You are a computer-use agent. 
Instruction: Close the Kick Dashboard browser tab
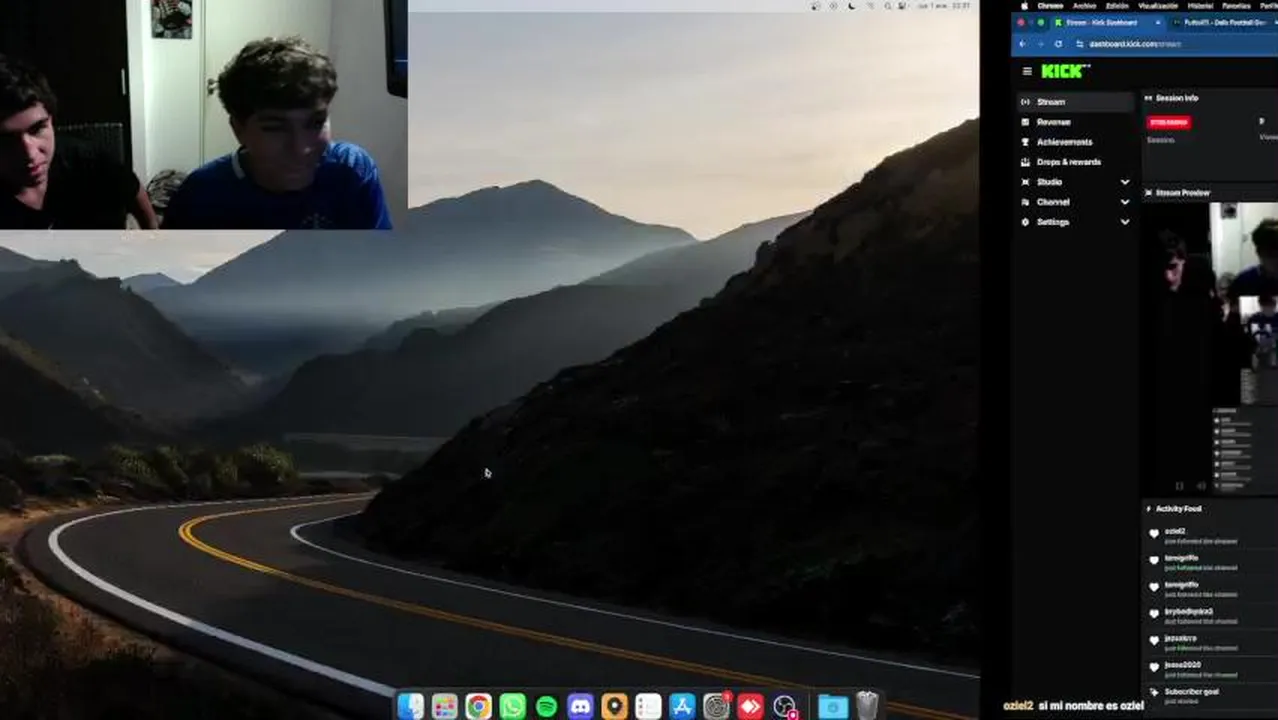tap(1158, 22)
